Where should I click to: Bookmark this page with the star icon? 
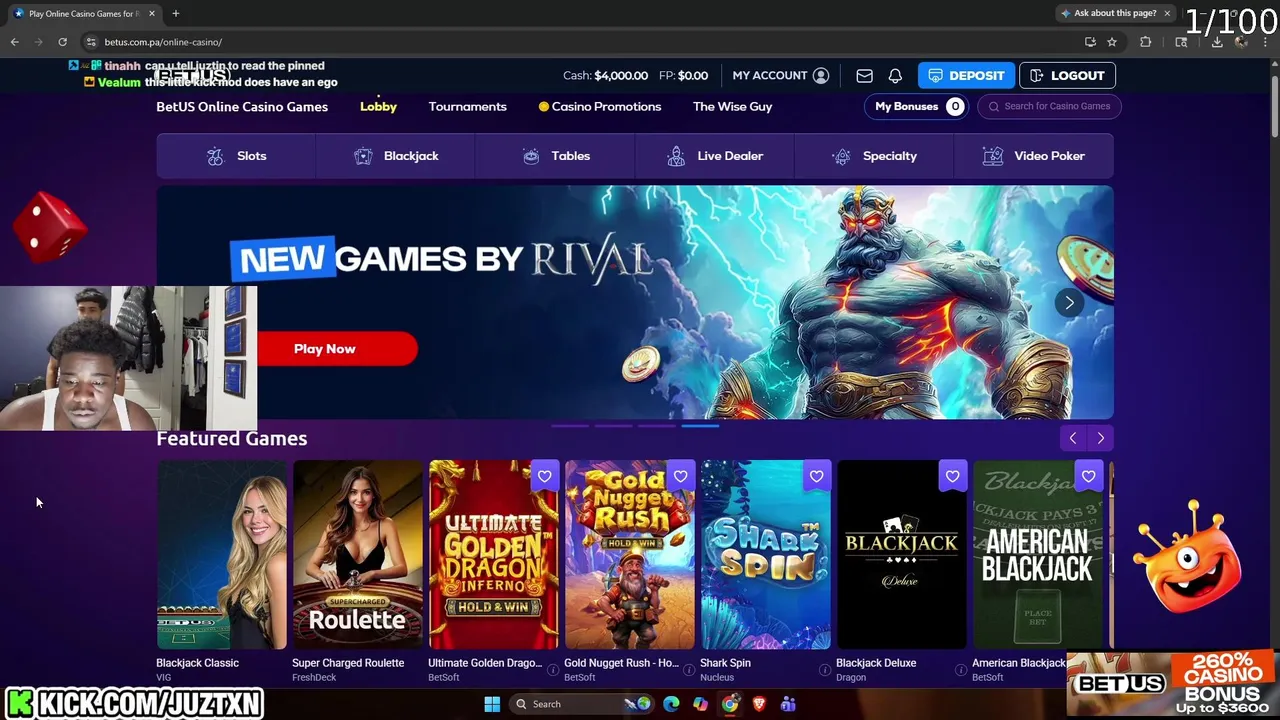coord(1112,42)
